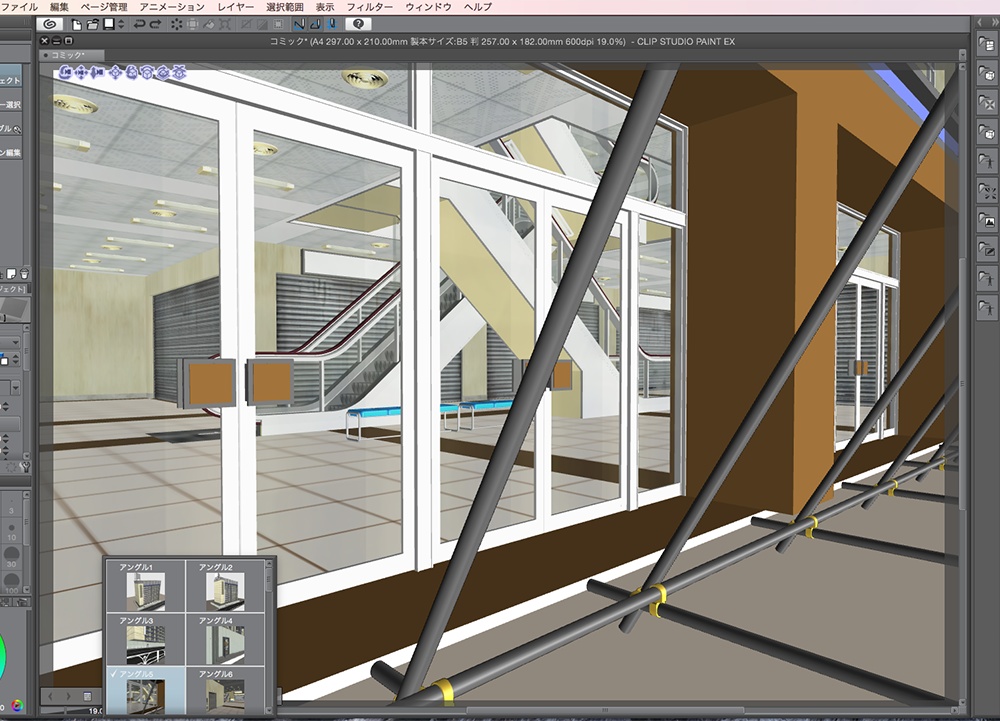Open material folder with pattern square icon

pyautogui.click(x=987, y=103)
